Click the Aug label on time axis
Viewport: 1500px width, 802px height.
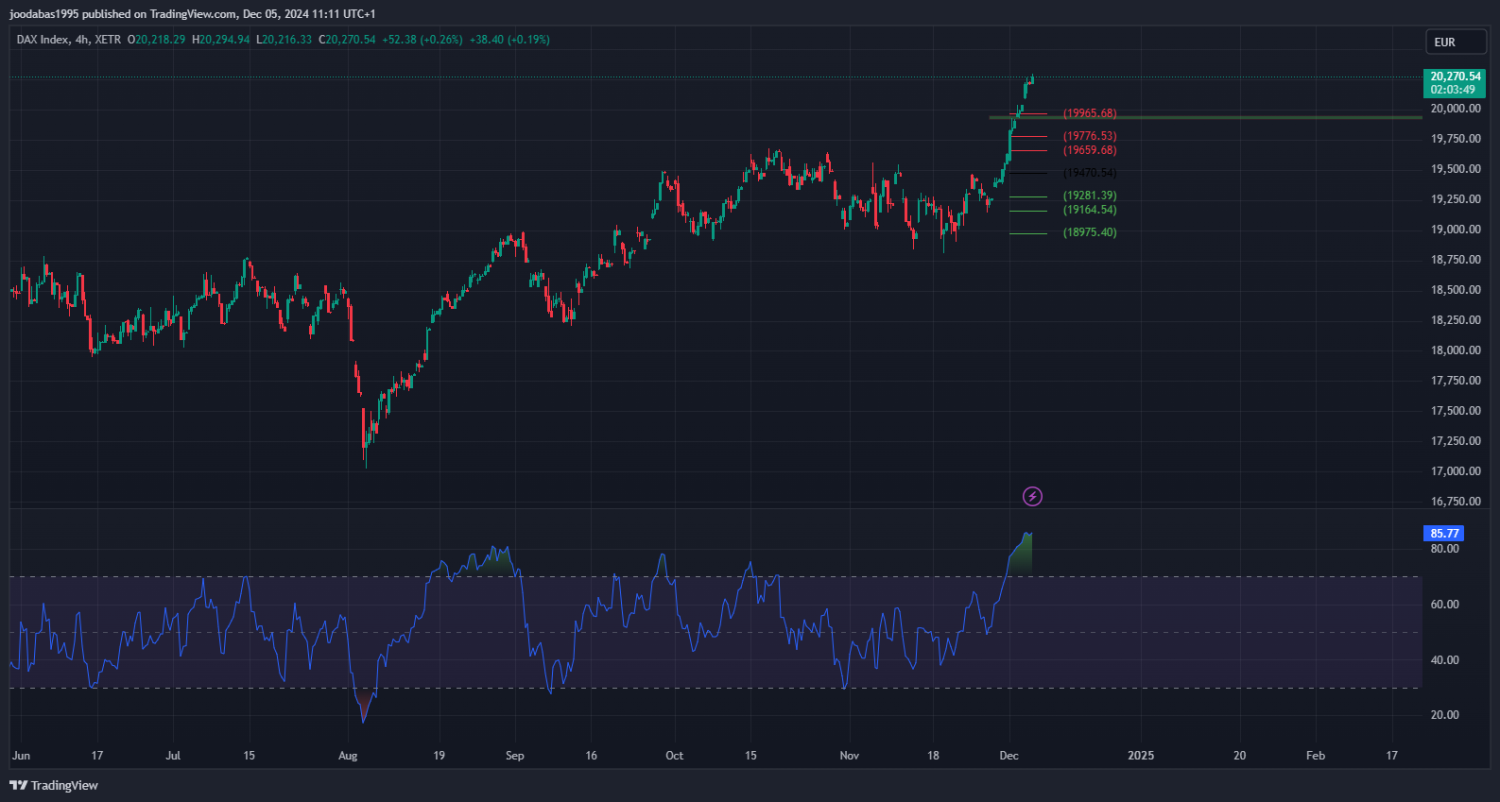pyautogui.click(x=347, y=756)
